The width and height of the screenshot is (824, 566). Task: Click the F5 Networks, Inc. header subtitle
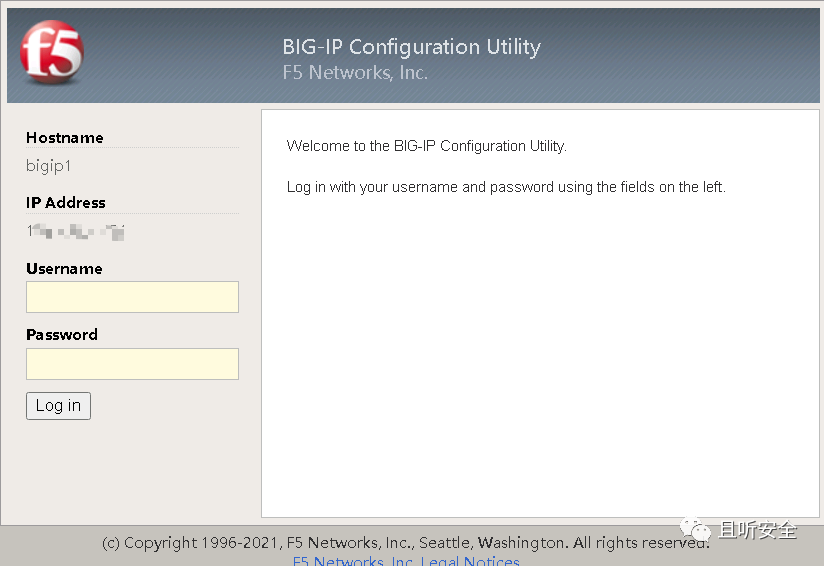pyautogui.click(x=355, y=73)
